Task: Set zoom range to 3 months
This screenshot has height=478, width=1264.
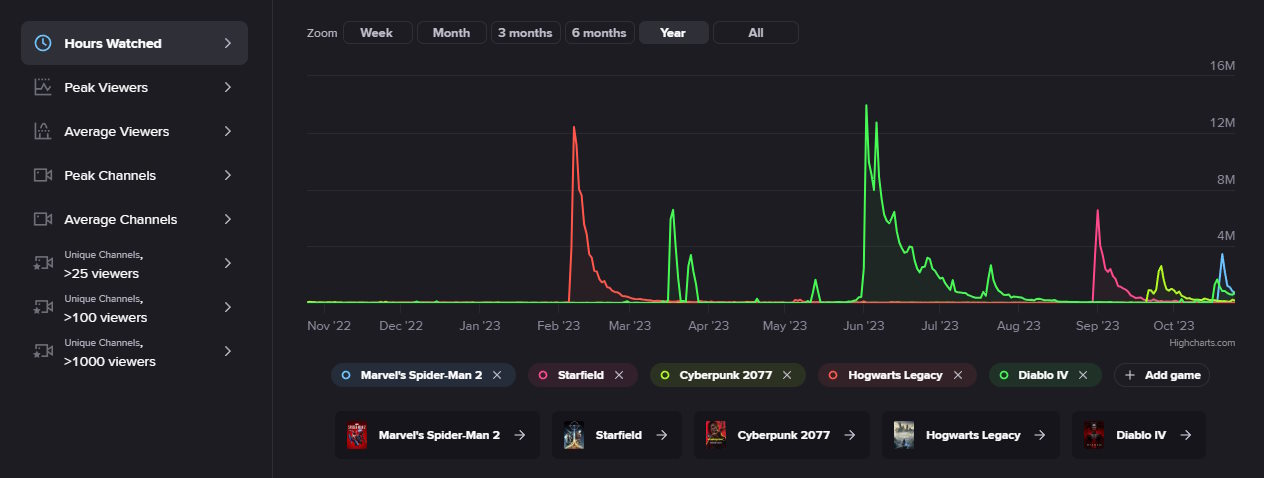Action: click(525, 33)
